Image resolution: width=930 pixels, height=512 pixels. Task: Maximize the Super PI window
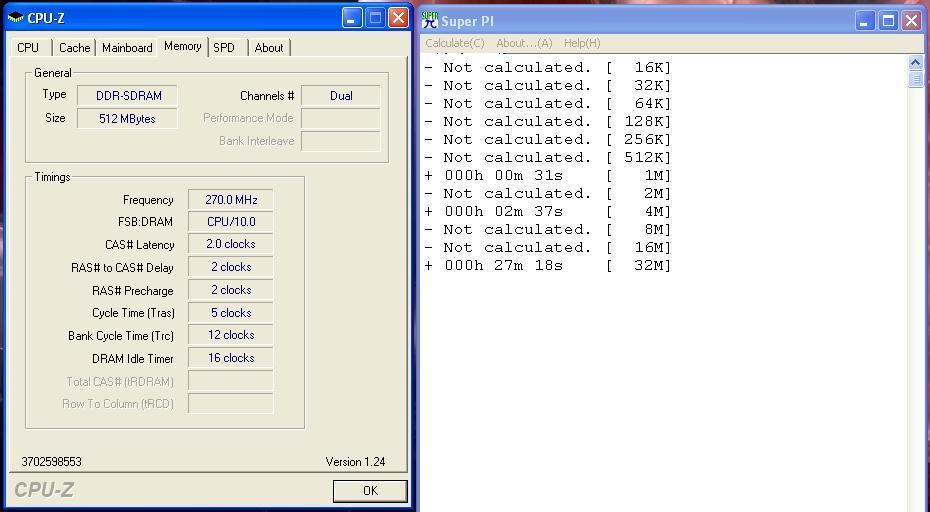(888, 21)
